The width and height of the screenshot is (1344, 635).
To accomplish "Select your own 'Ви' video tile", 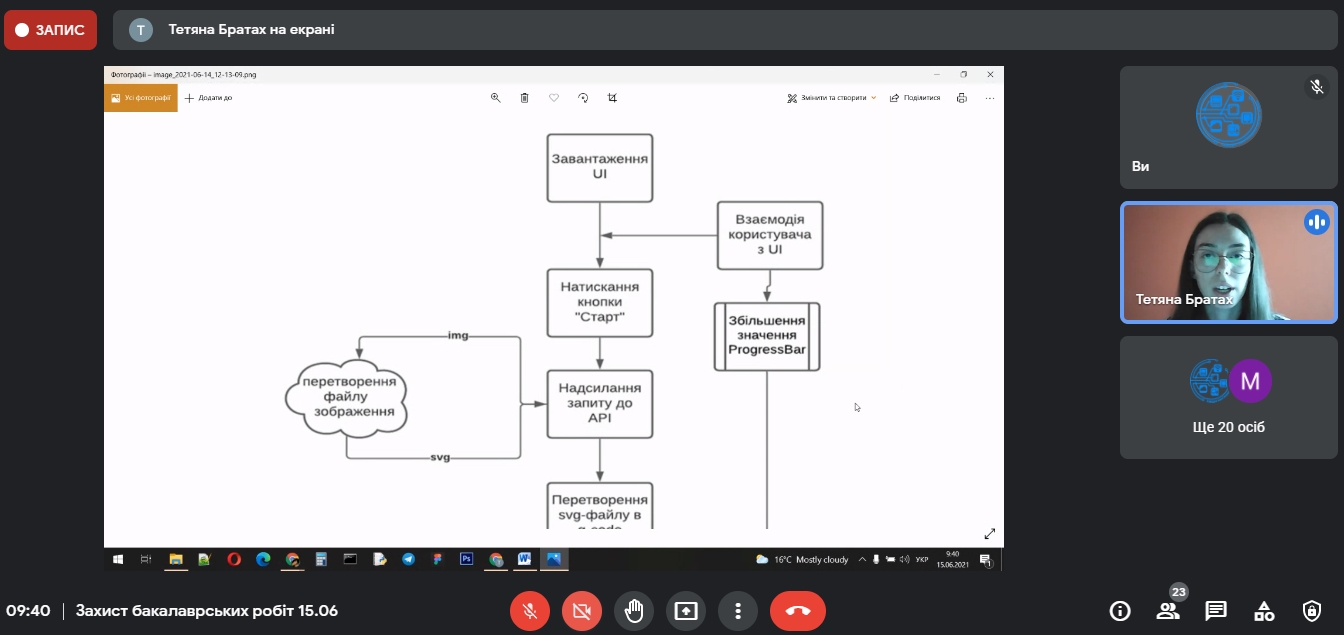I will tap(1228, 127).
